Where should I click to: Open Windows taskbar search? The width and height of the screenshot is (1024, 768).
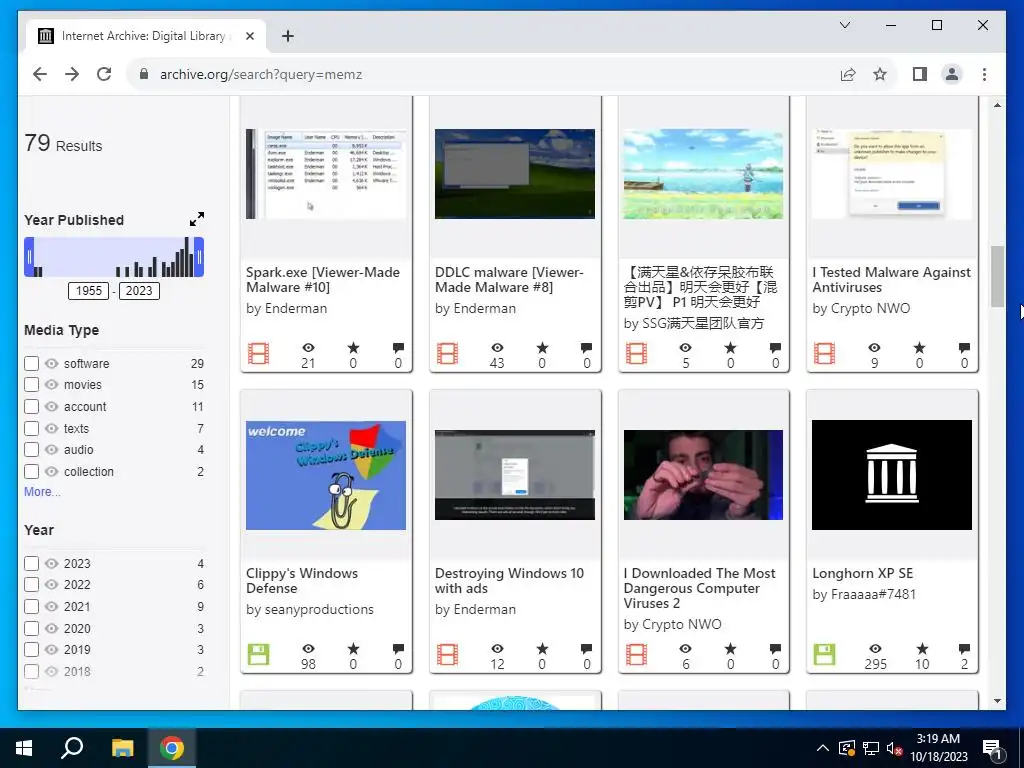[x=72, y=748]
